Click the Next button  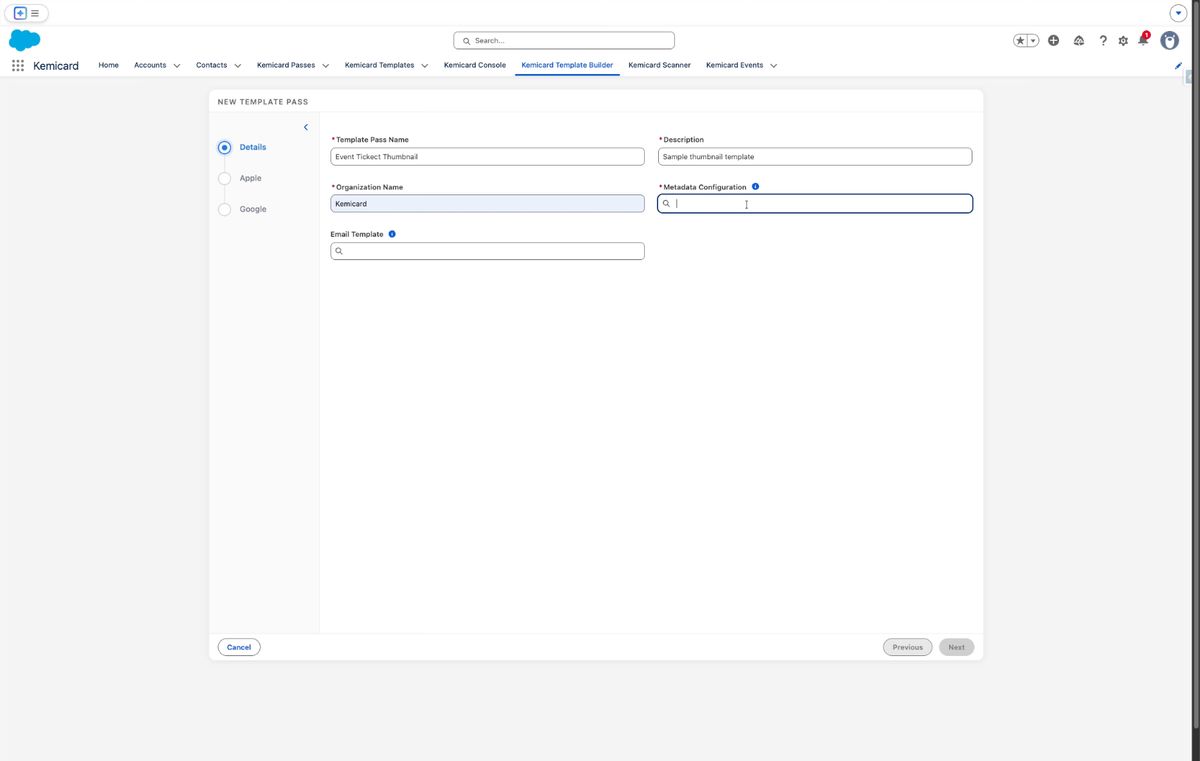[x=957, y=647]
